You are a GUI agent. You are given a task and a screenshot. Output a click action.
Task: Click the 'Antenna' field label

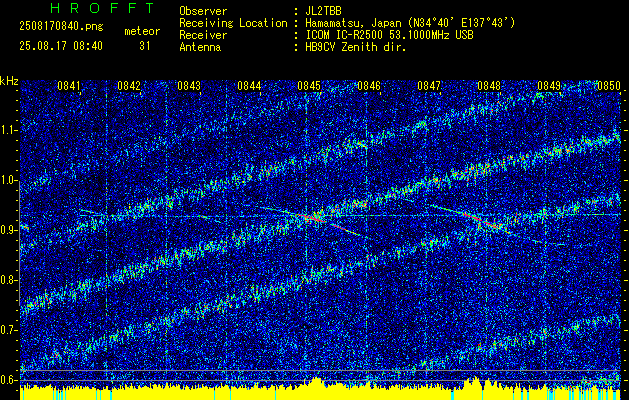[200, 47]
